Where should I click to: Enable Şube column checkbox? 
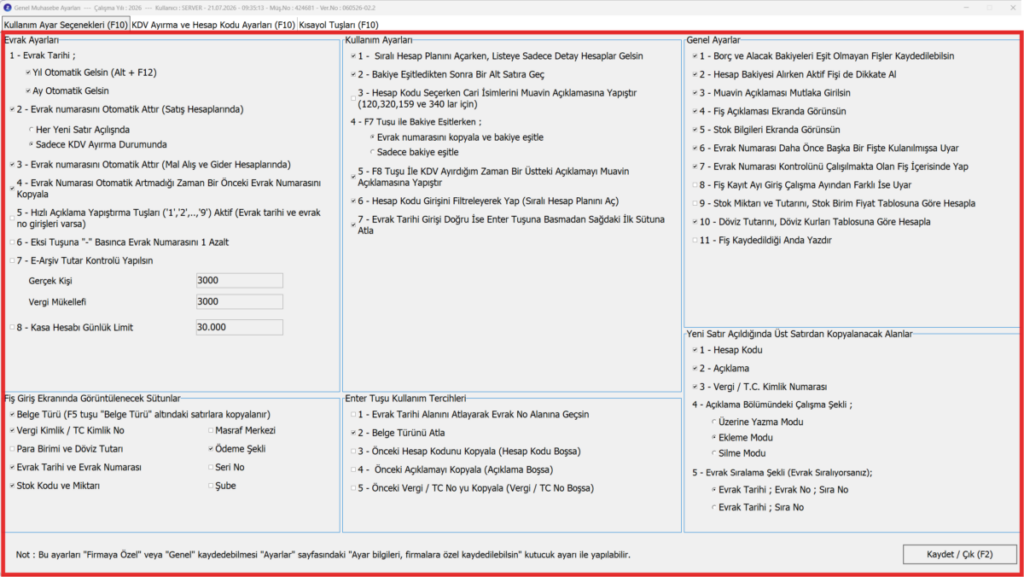(211, 486)
